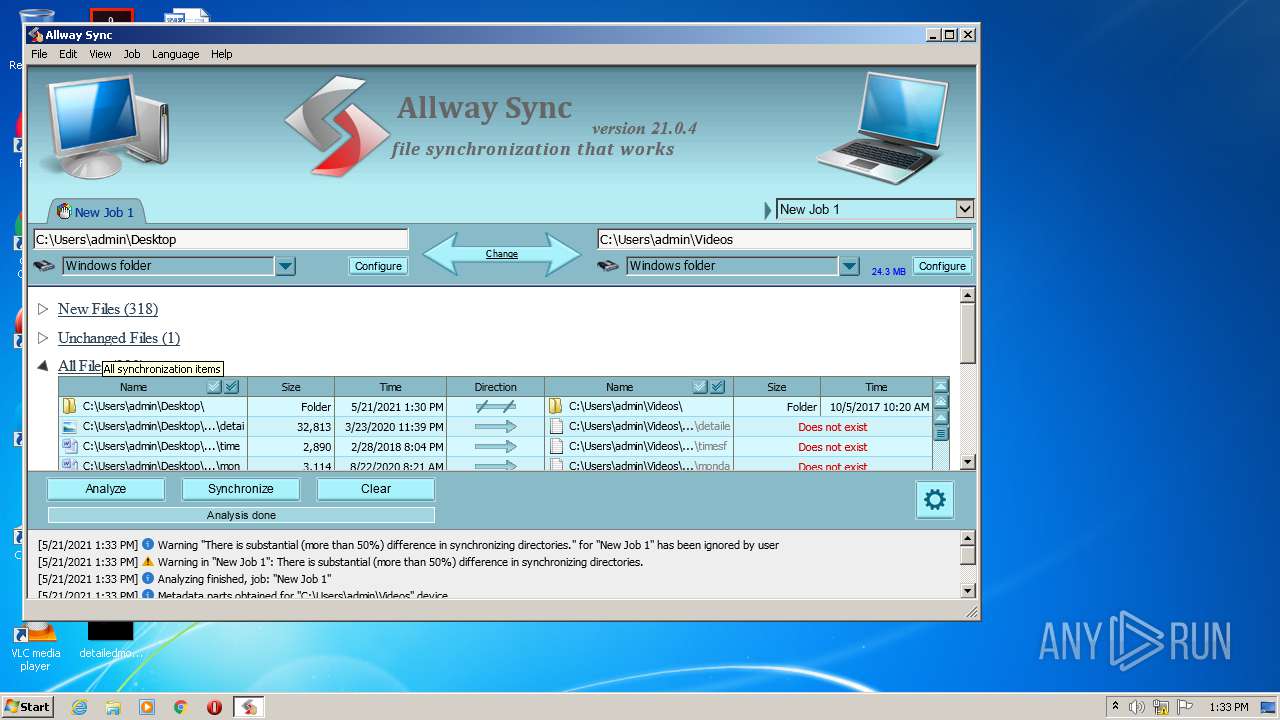Toggle left Name column first checkmark
1280x720 pixels.
tap(214, 387)
